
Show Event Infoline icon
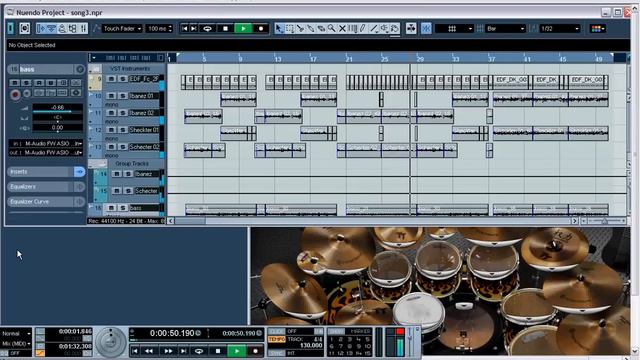click(51, 29)
